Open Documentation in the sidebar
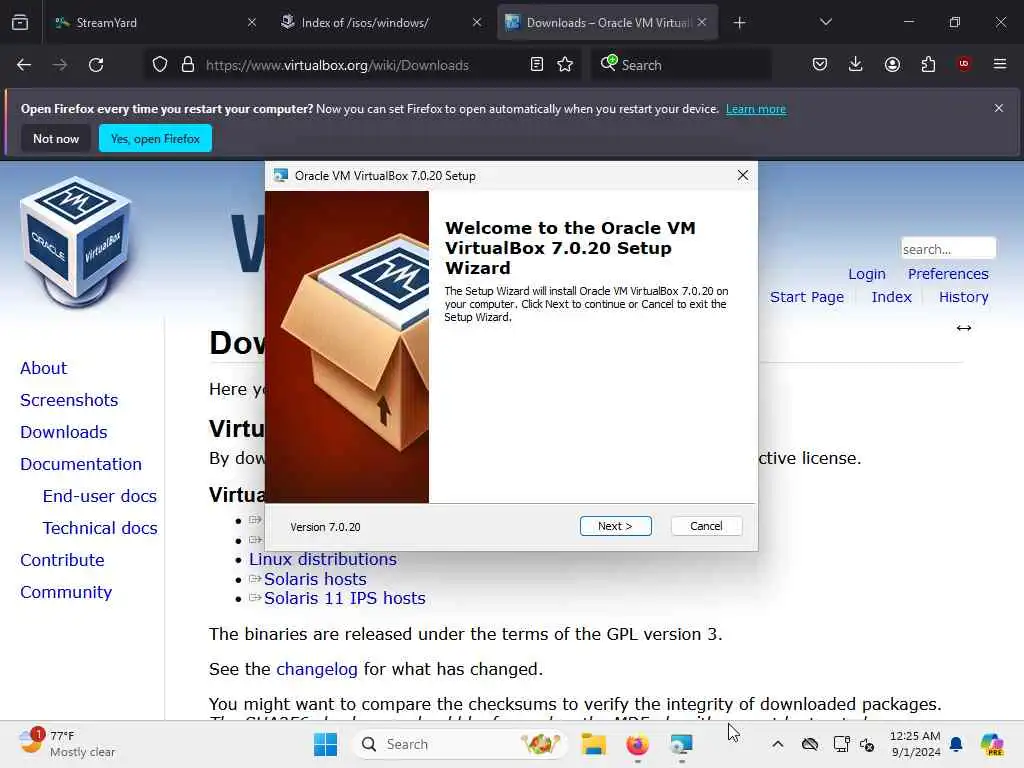Viewport: 1024px width, 768px height. pos(80,464)
